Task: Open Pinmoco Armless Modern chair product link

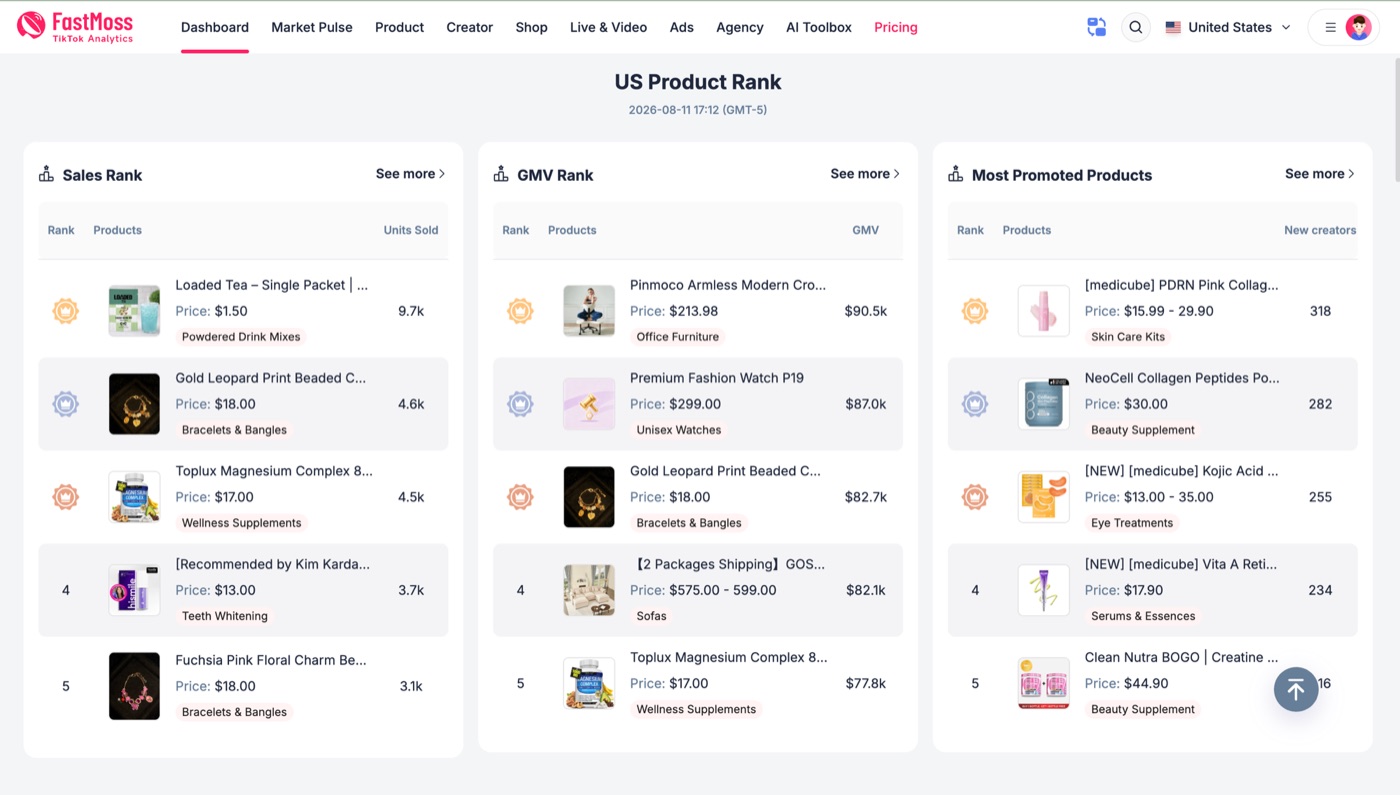Action: [728, 285]
